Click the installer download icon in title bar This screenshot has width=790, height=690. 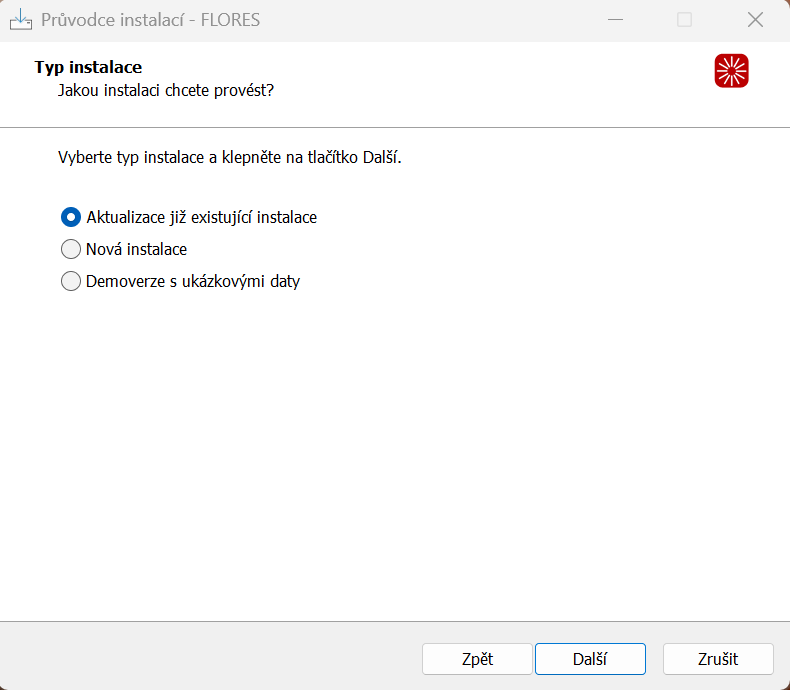pyautogui.click(x=21, y=20)
